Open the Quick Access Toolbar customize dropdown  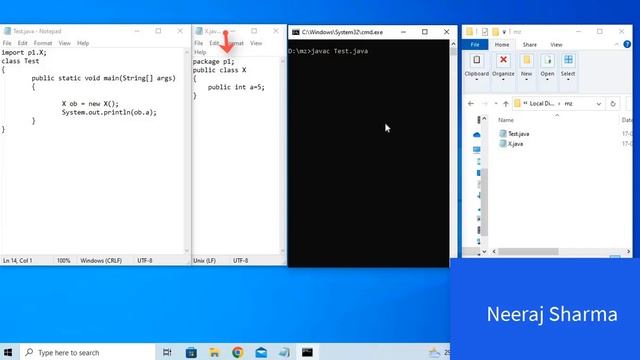click(504, 31)
